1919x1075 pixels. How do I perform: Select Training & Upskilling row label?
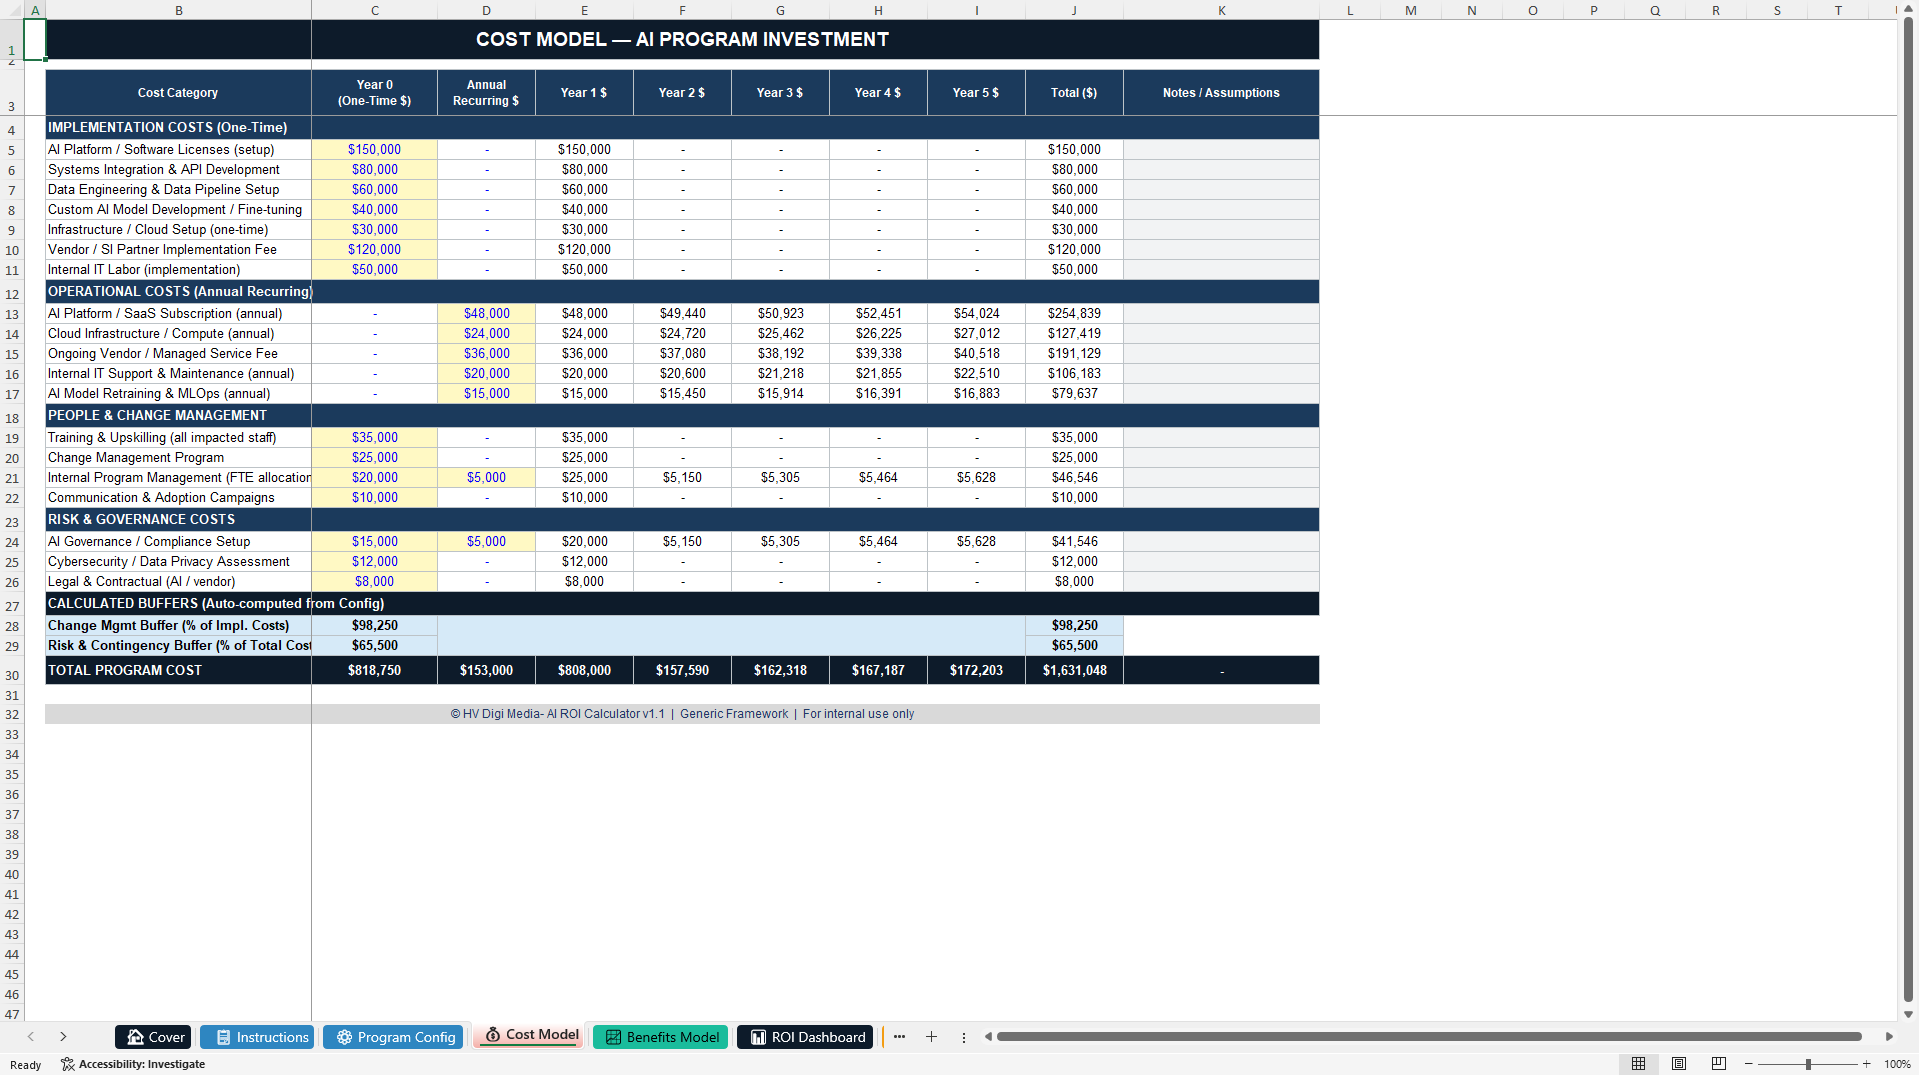(178, 438)
